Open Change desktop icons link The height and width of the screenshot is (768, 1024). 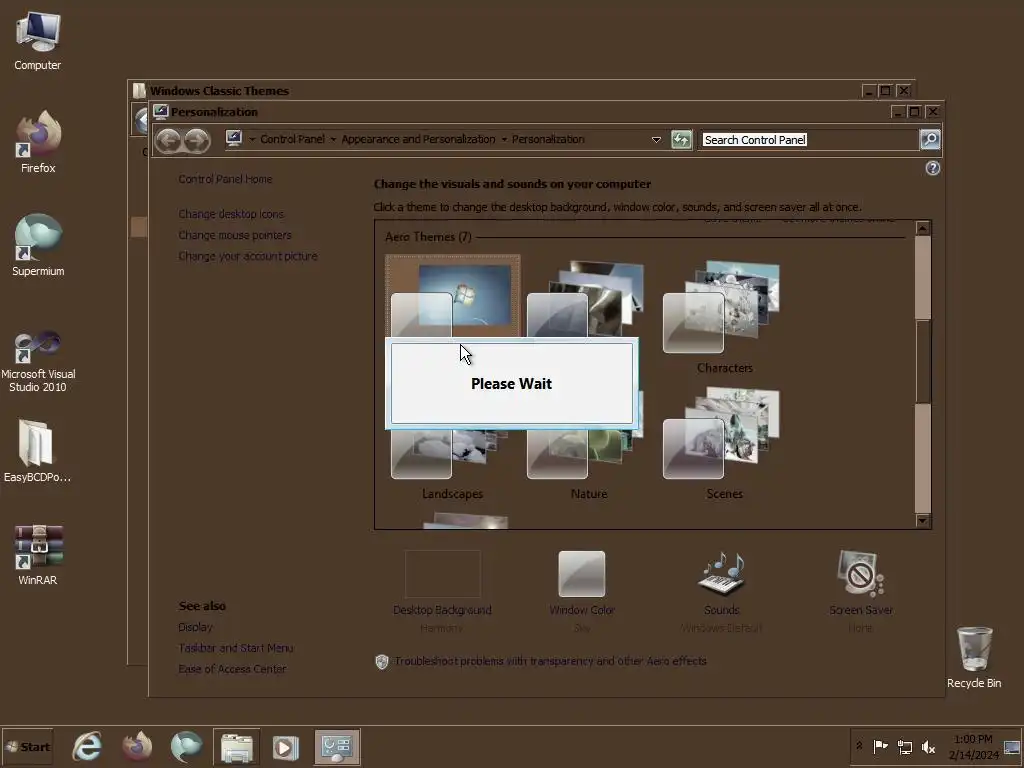(x=231, y=214)
